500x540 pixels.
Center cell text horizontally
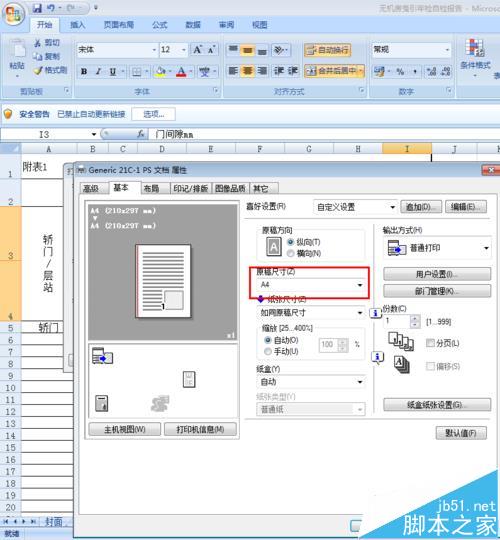click(x=248, y=71)
